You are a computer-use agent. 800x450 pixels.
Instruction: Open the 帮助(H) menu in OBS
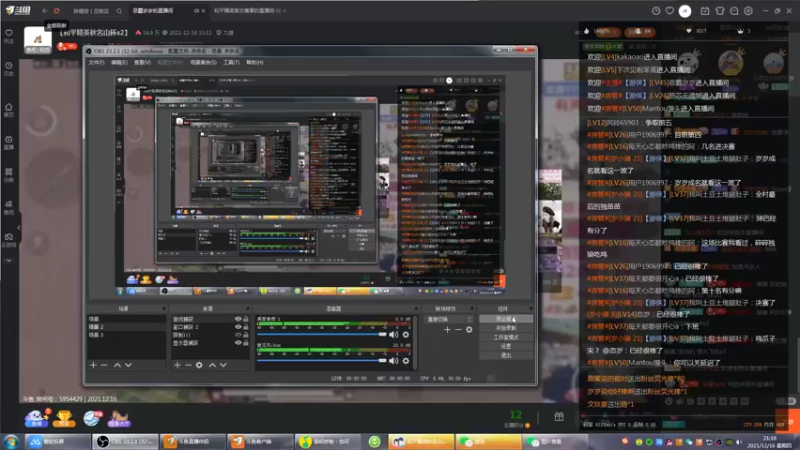(255, 62)
